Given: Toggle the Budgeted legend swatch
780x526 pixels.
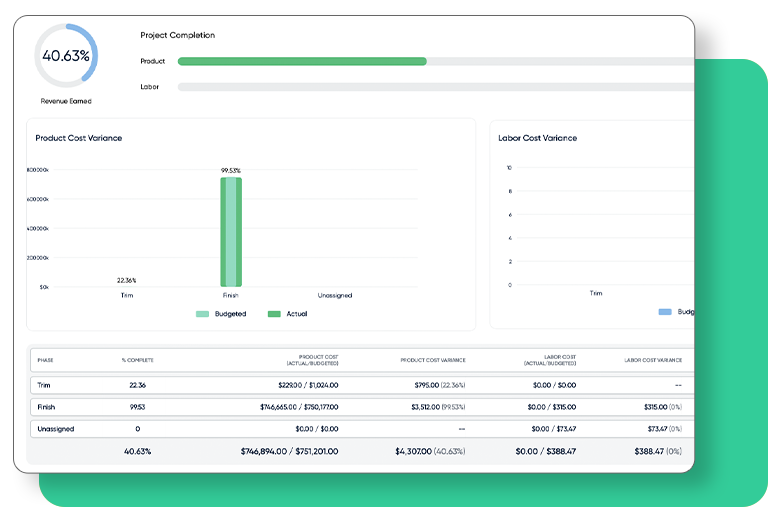Looking at the screenshot, I should point(202,314).
